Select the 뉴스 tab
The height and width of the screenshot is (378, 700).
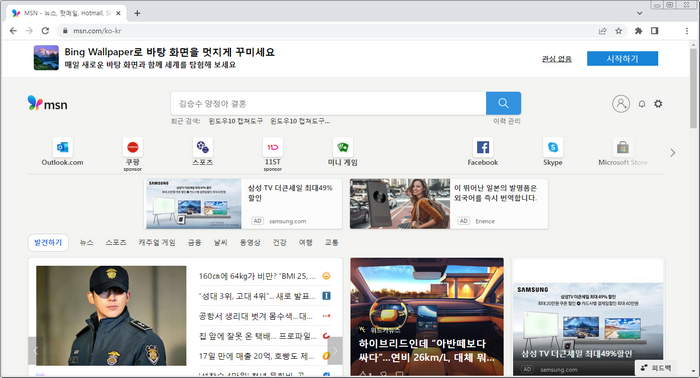click(x=86, y=243)
